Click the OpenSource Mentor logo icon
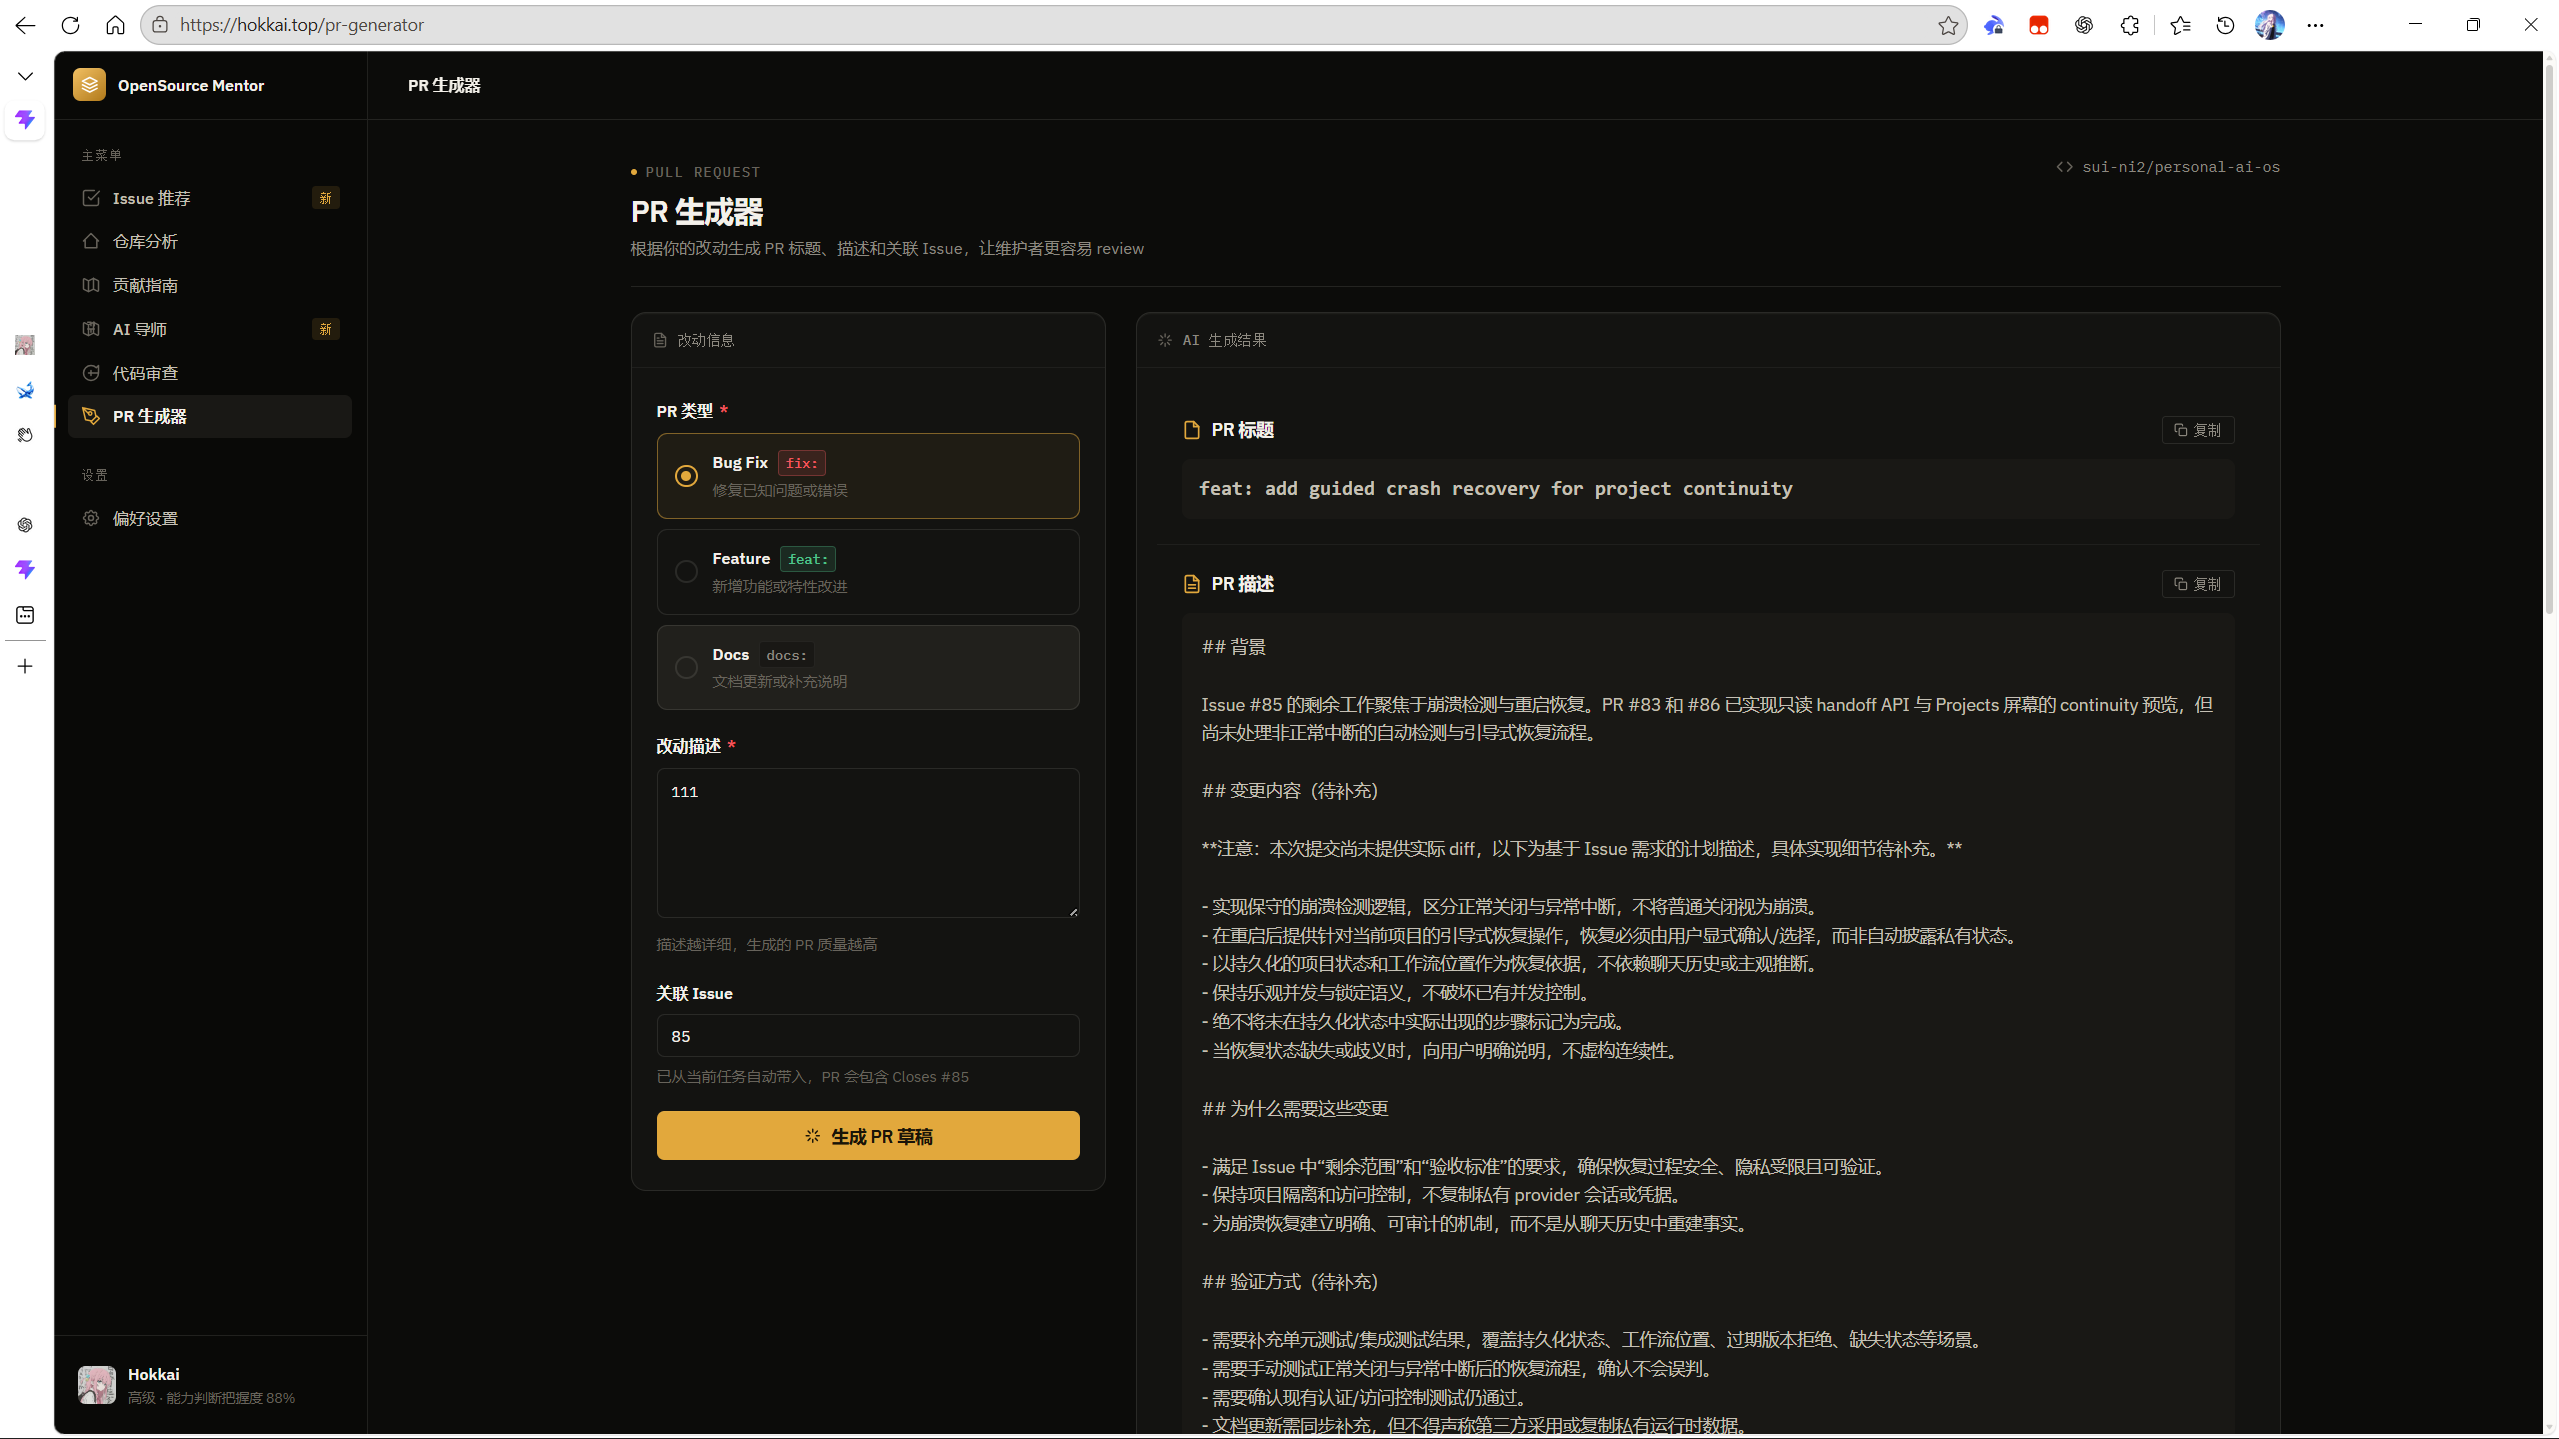This screenshot has width=2559, height=1439. 89,85
